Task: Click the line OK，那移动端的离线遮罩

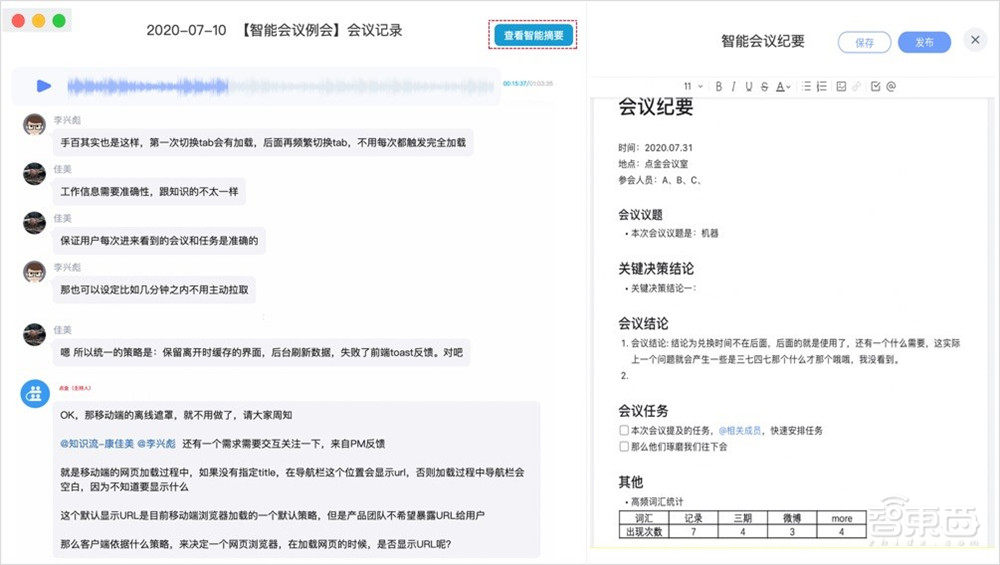Action: pos(176,415)
